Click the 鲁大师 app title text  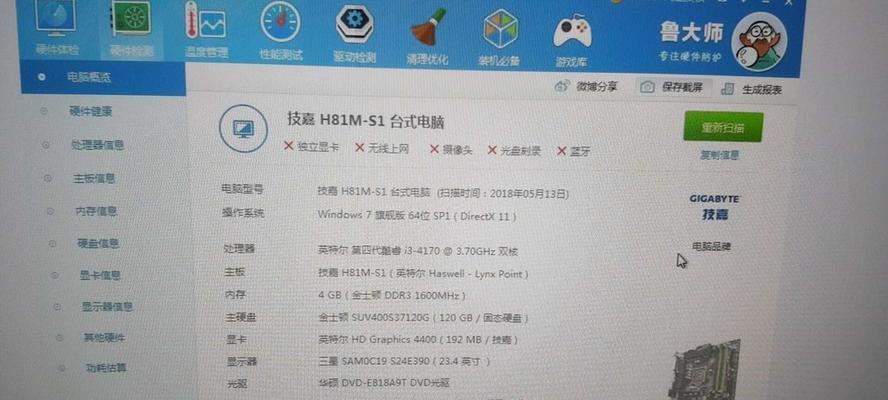coord(691,32)
